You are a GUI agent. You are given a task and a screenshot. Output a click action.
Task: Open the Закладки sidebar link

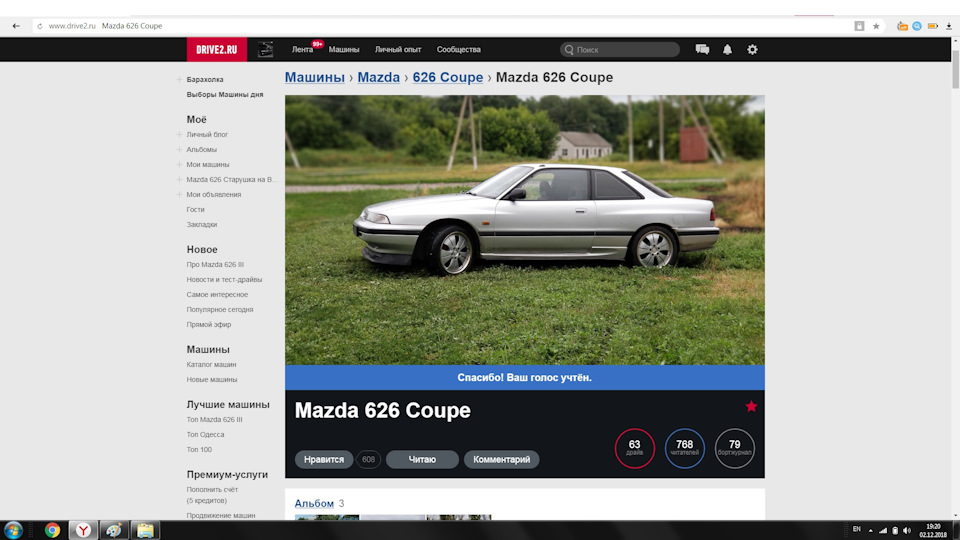(201, 225)
